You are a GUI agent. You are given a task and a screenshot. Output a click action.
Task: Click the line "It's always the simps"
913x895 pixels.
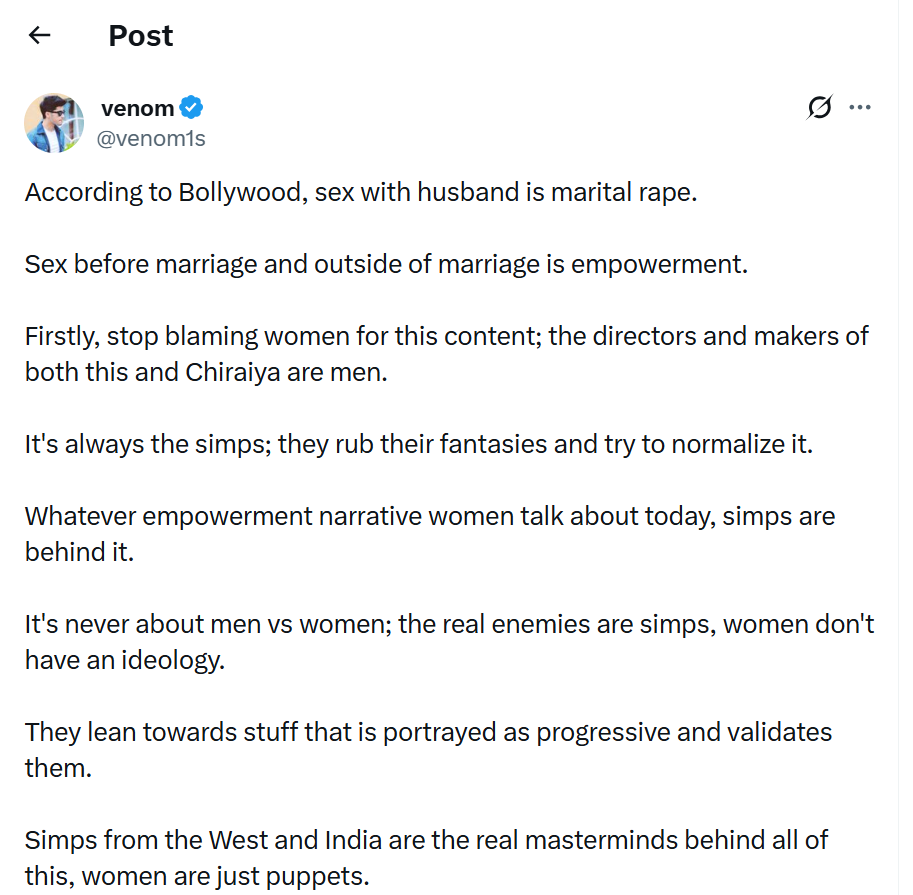point(418,443)
